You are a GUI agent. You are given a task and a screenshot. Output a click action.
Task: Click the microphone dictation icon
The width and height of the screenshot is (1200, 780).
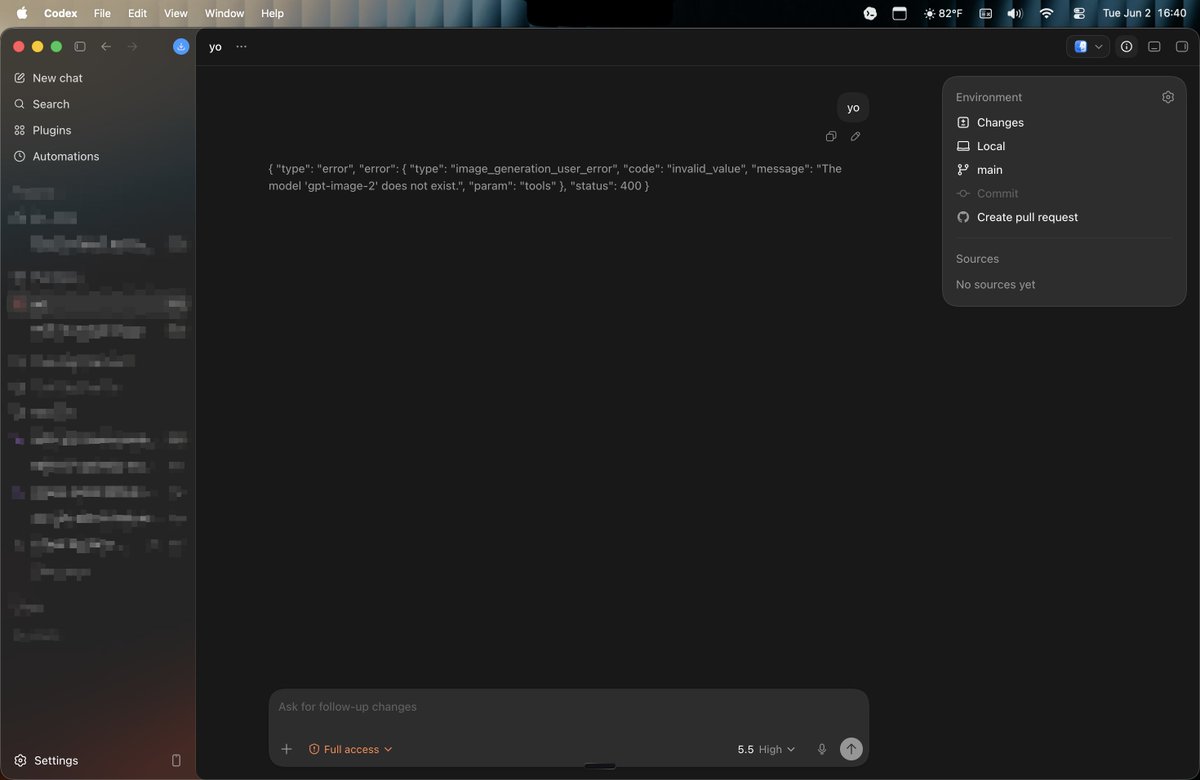pos(822,749)
